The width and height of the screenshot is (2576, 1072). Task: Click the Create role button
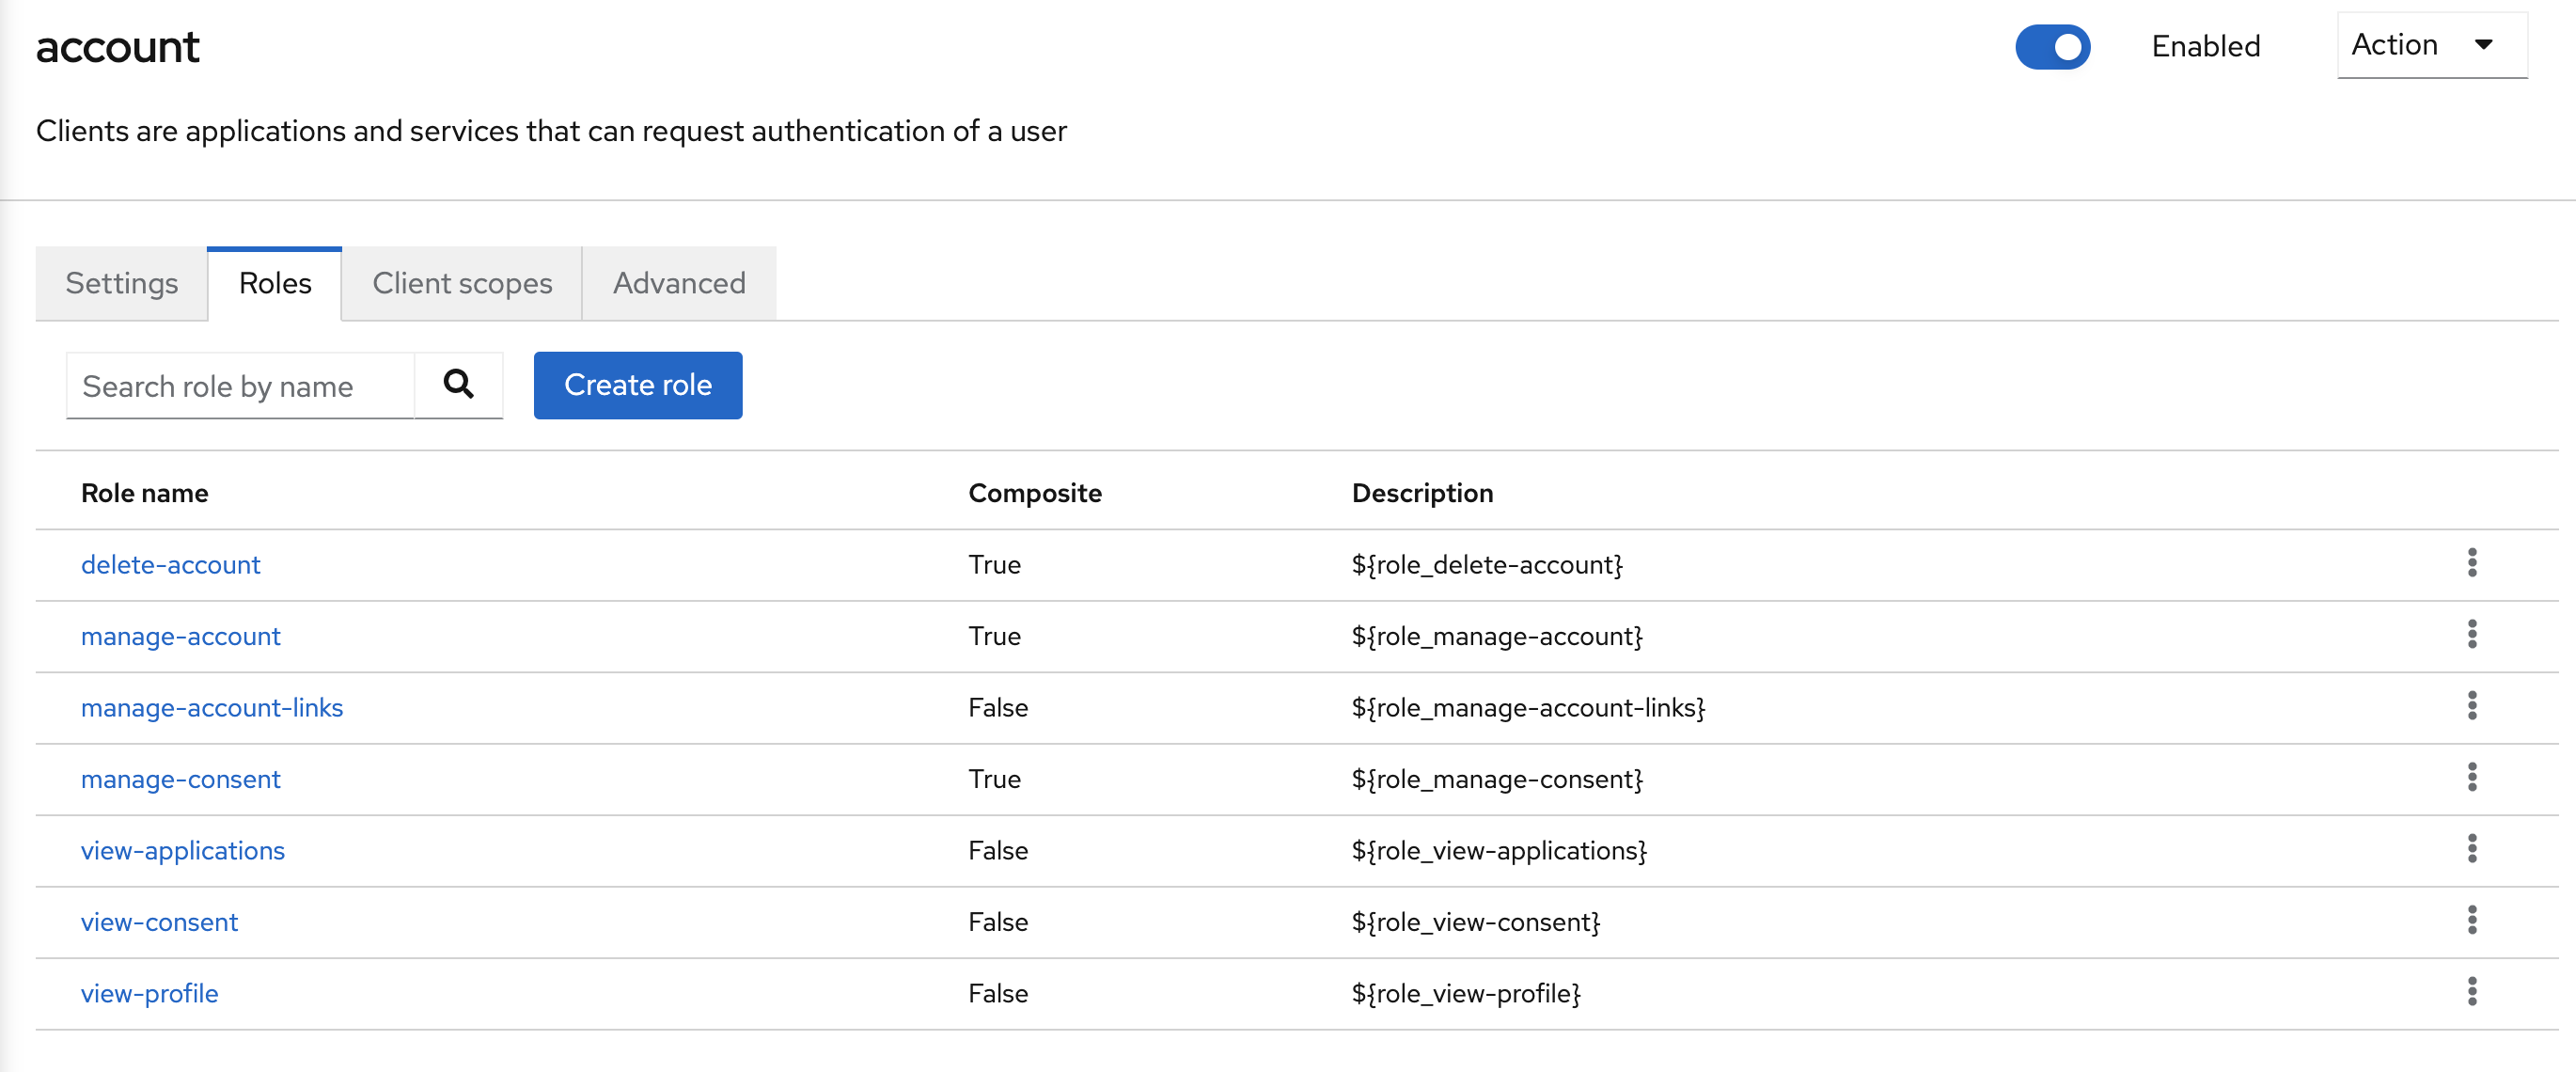click(638, 385)
